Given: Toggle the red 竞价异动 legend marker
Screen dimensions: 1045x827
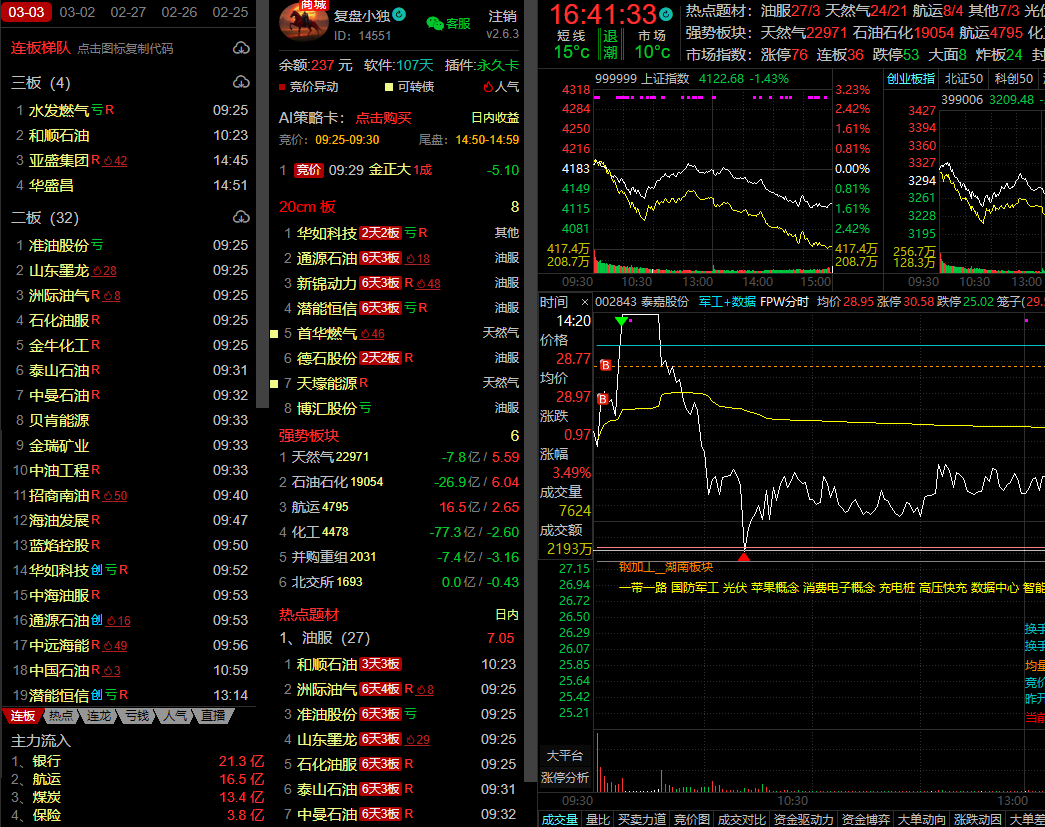Looking at the screenshot, I should tap(282, 88).
